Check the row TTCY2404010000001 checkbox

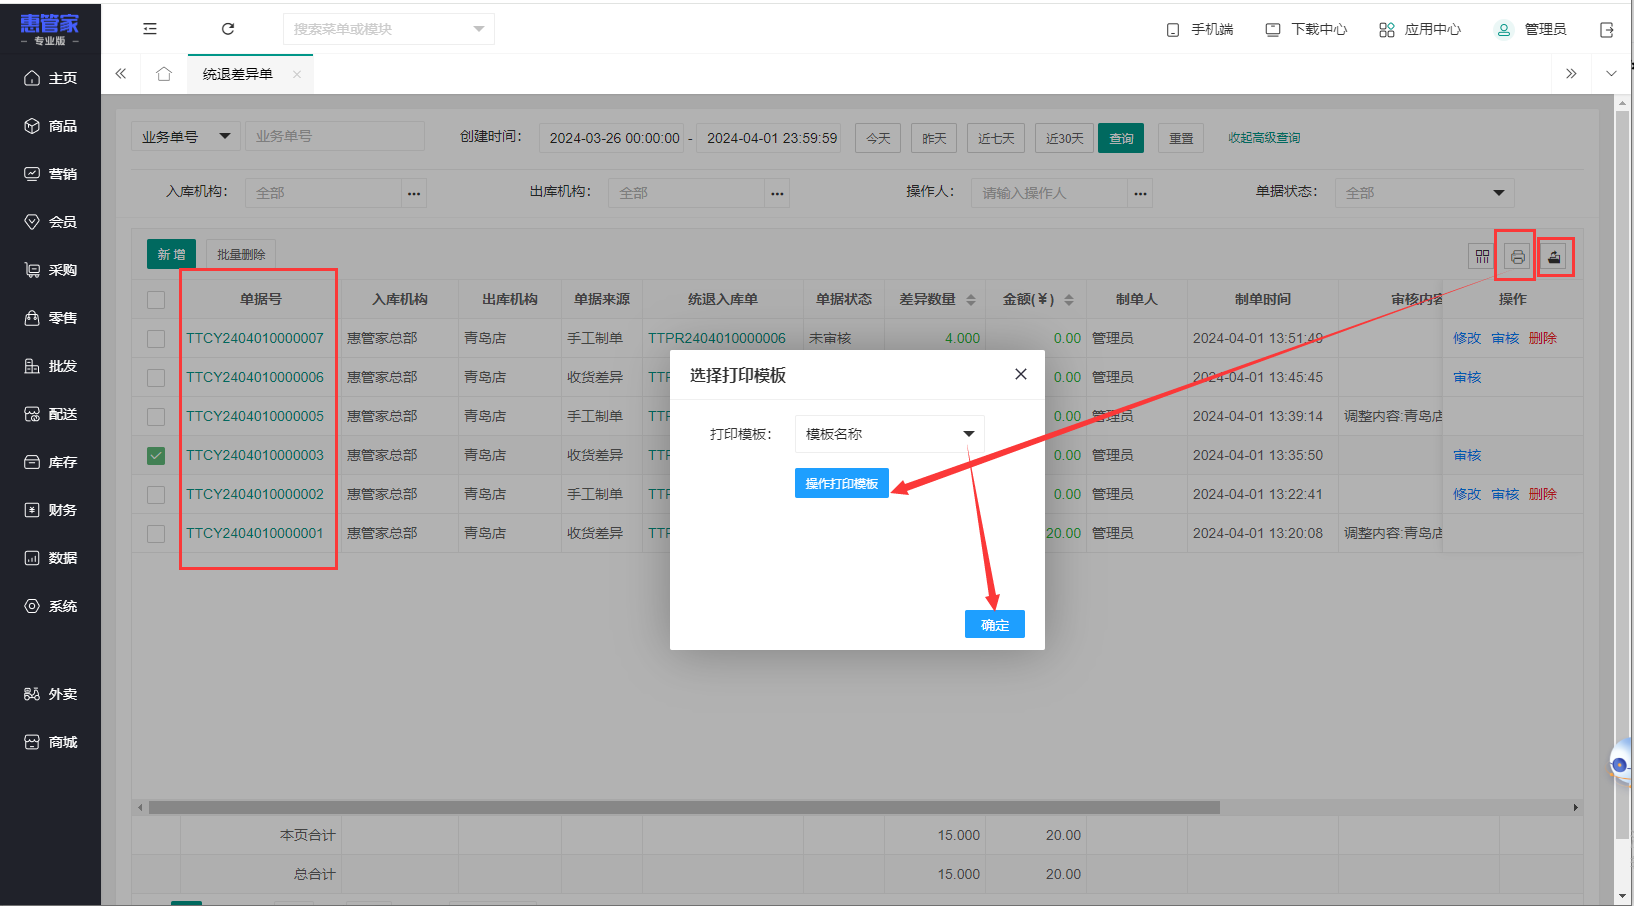(156, 534)
